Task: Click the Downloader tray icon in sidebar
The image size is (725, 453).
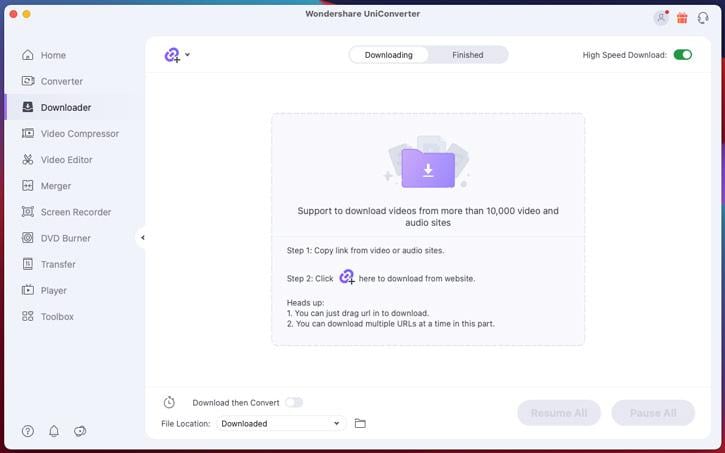Action: coord(28,107)
